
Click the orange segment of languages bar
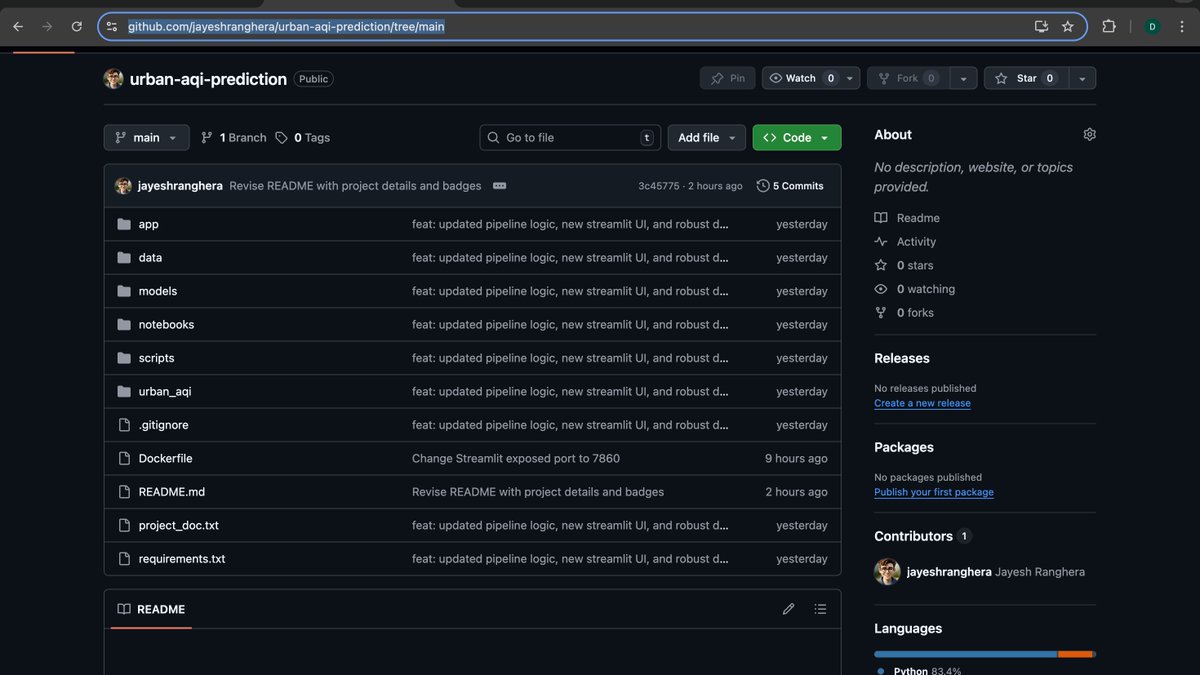1076,654
